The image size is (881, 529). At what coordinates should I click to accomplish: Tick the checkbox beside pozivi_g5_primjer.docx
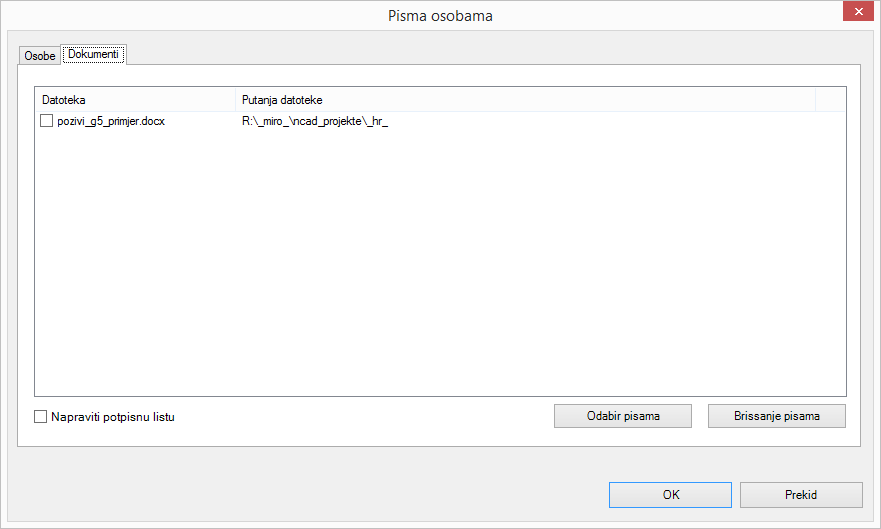coord(47,121)
